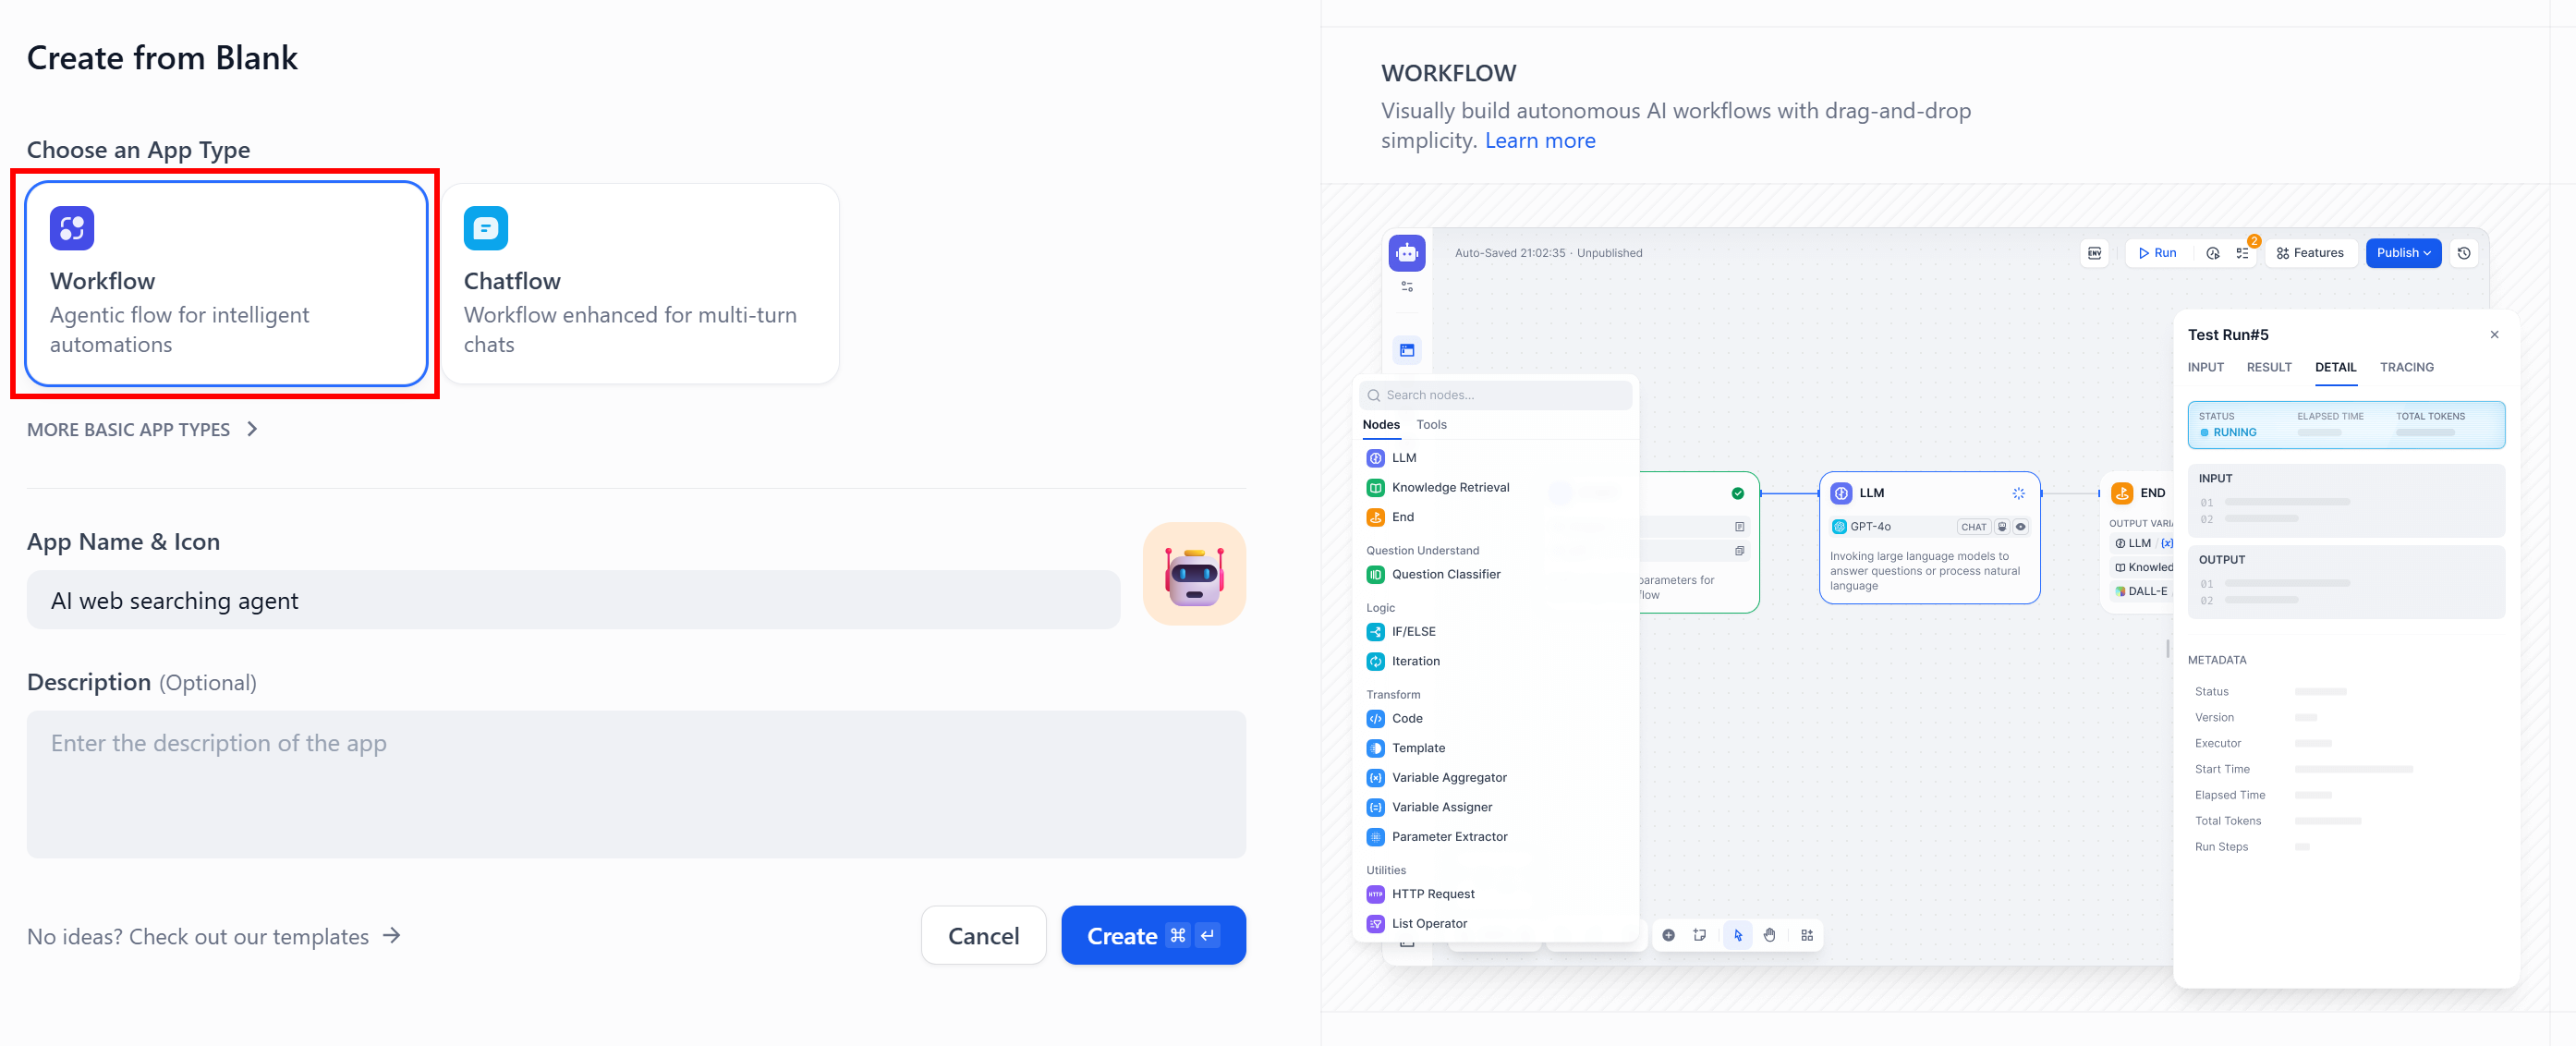Select the Chatflow app type card

640,283
